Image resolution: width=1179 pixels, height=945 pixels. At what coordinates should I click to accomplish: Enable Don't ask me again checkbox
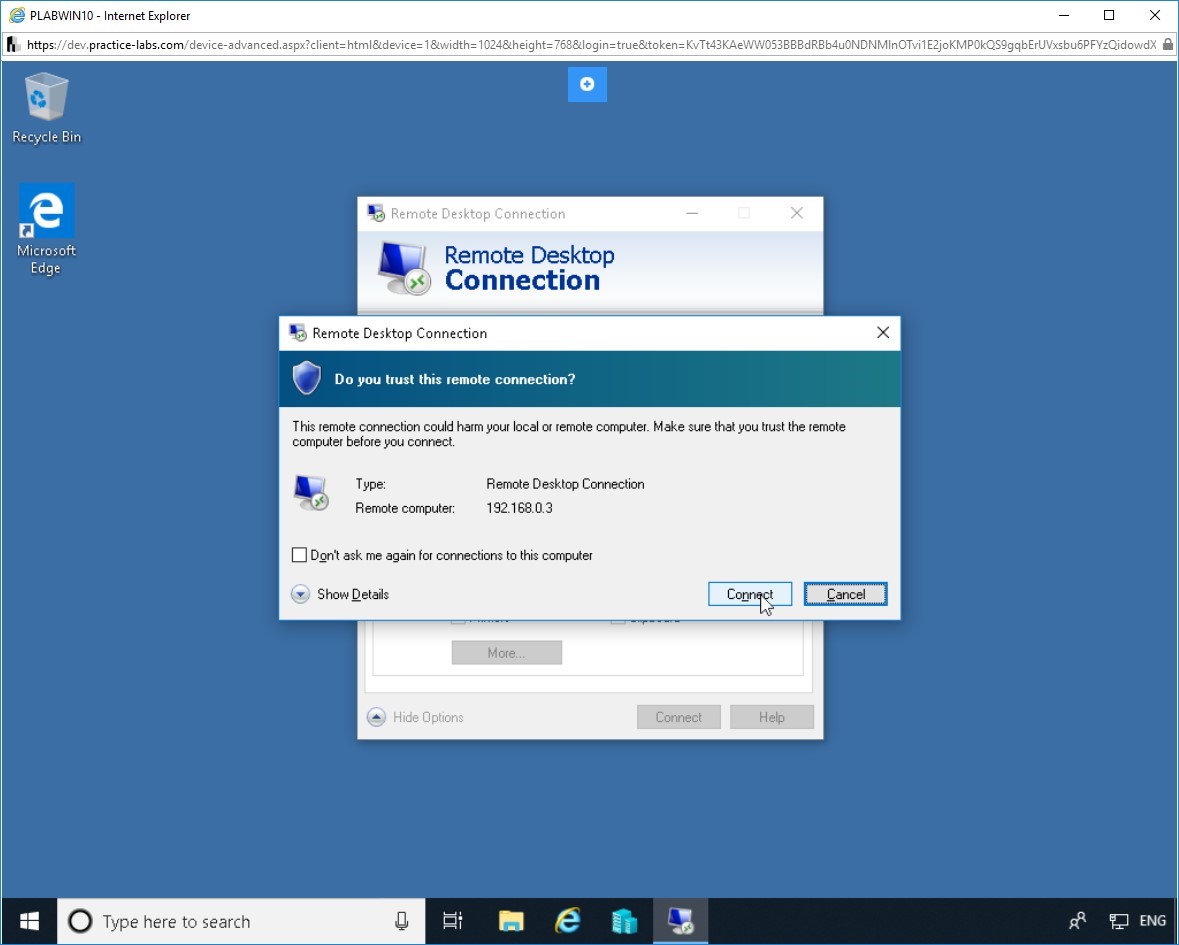299,555
